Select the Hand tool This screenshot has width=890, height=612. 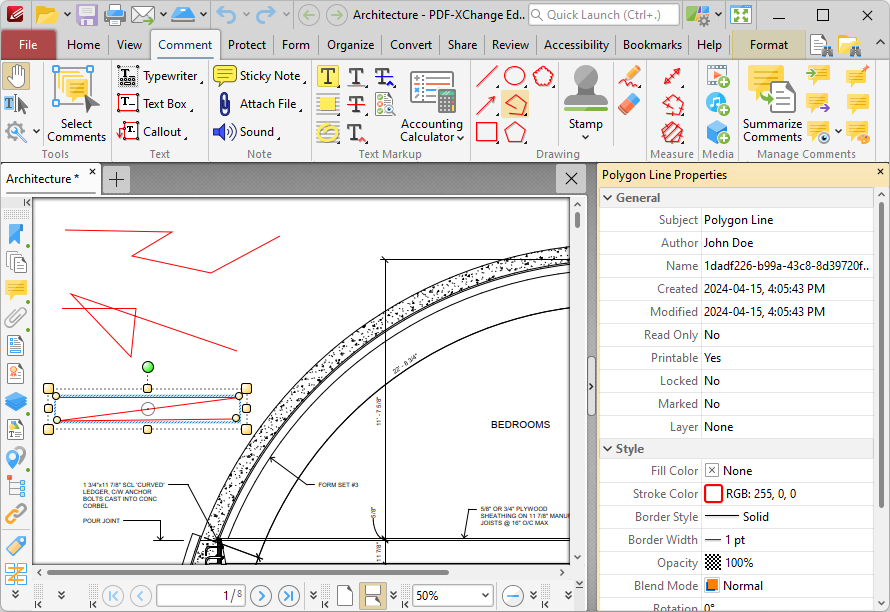coord(16,76)
